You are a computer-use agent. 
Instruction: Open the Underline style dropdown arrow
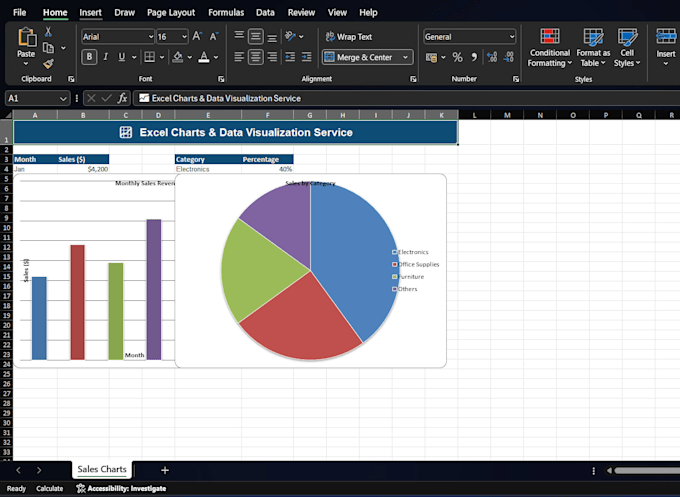coord(134,57)
